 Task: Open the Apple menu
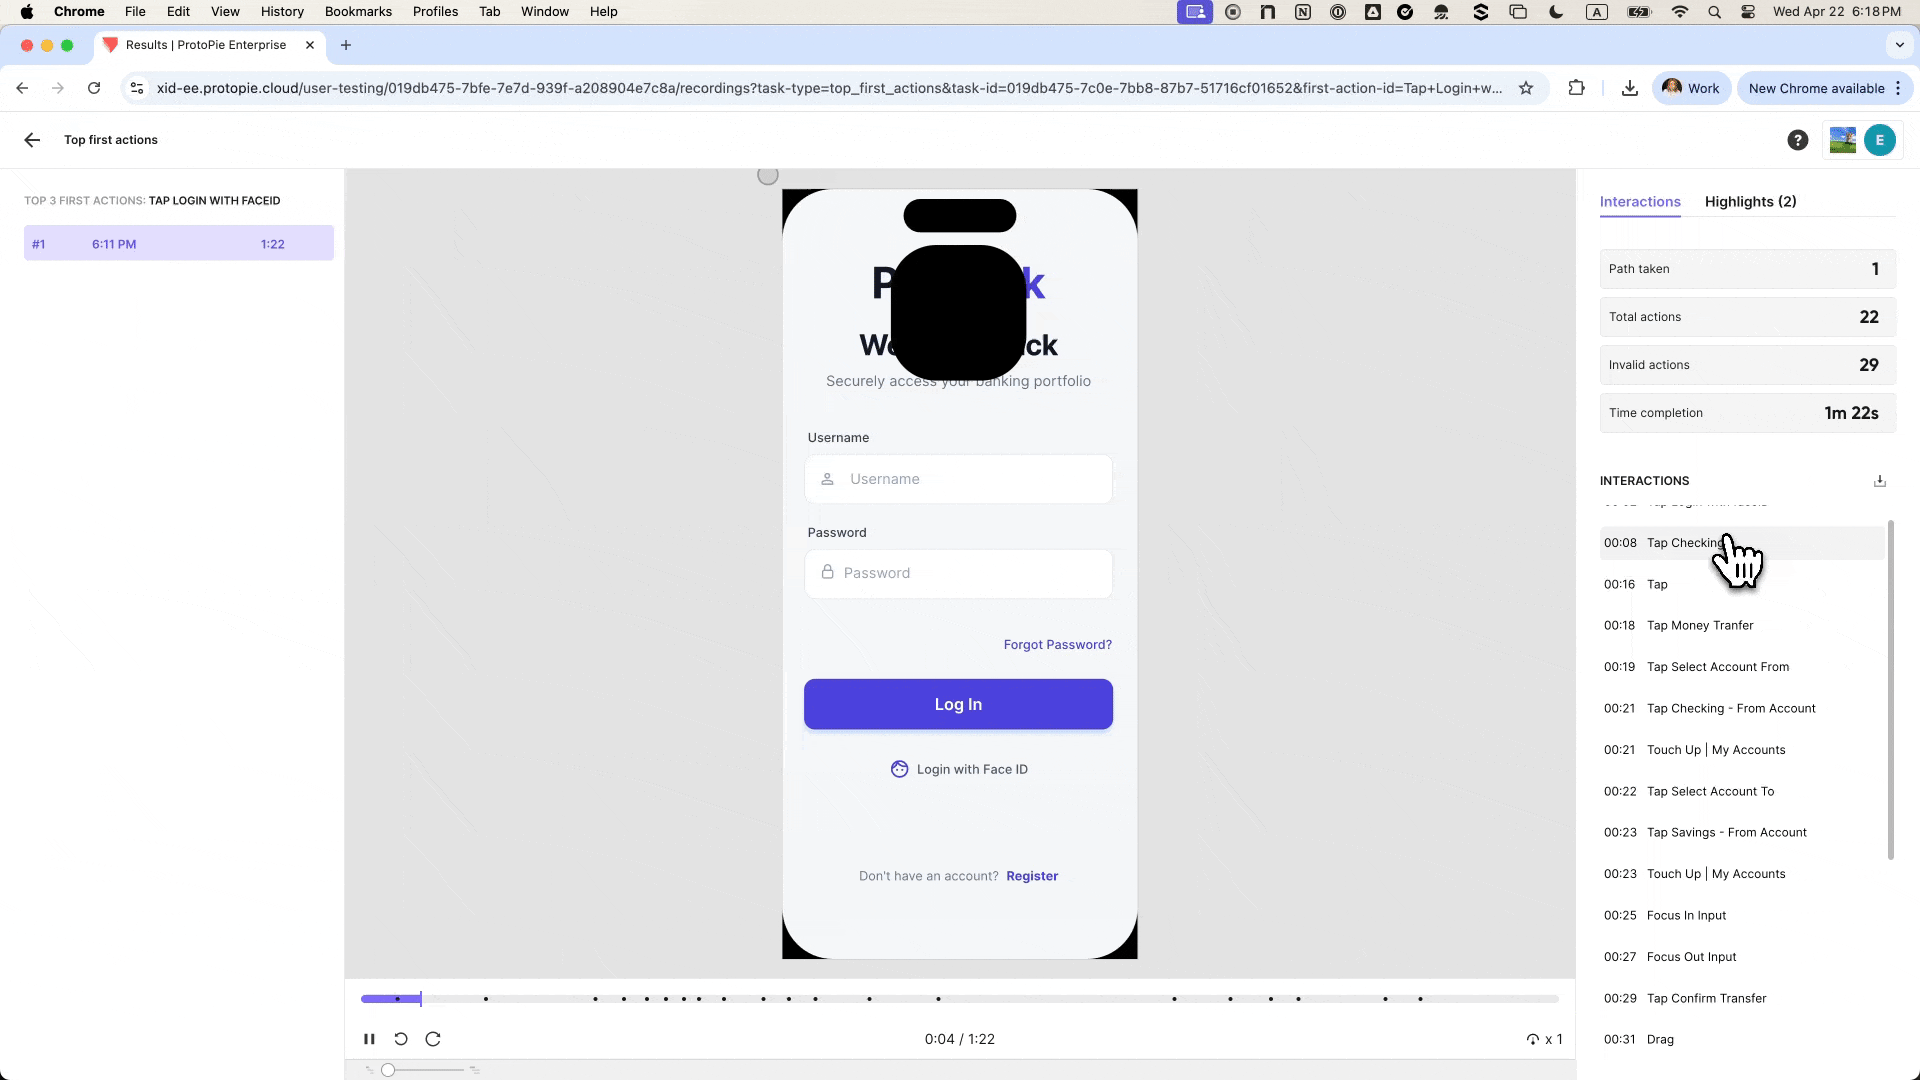(x=27, y=12)
